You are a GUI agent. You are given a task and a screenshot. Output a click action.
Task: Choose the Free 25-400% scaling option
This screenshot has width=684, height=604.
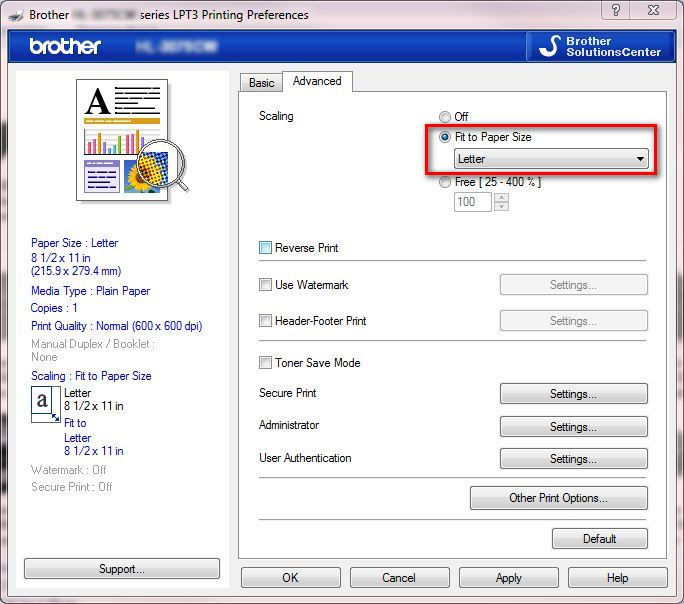(x=445, y=182)
